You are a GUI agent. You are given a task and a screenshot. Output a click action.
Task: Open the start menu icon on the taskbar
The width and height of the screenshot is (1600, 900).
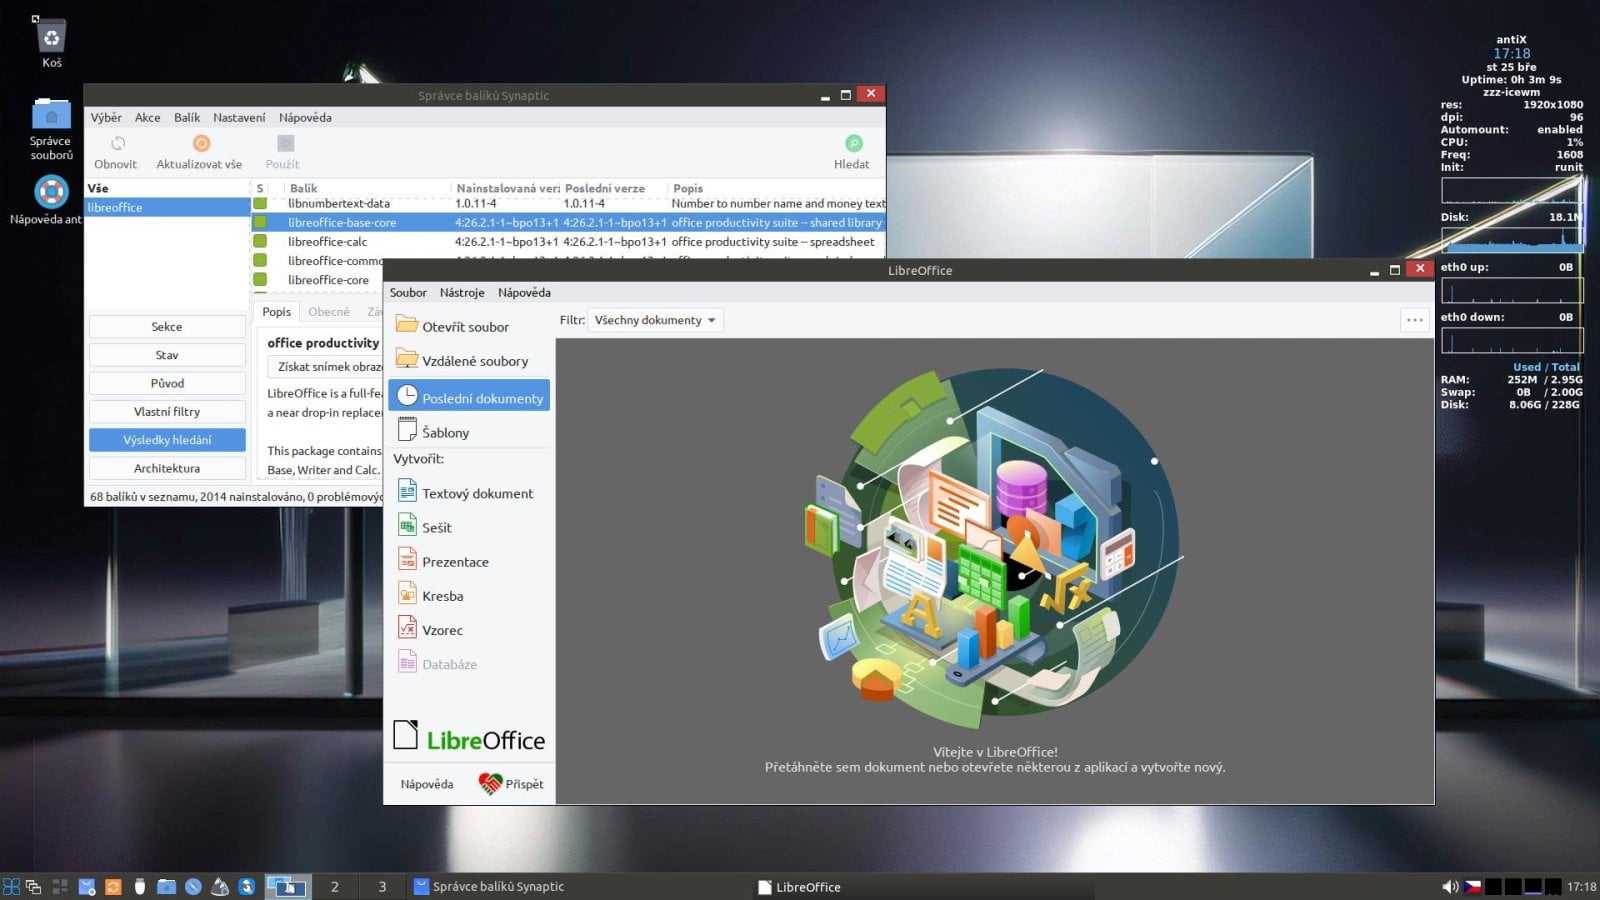pos(11,886)
